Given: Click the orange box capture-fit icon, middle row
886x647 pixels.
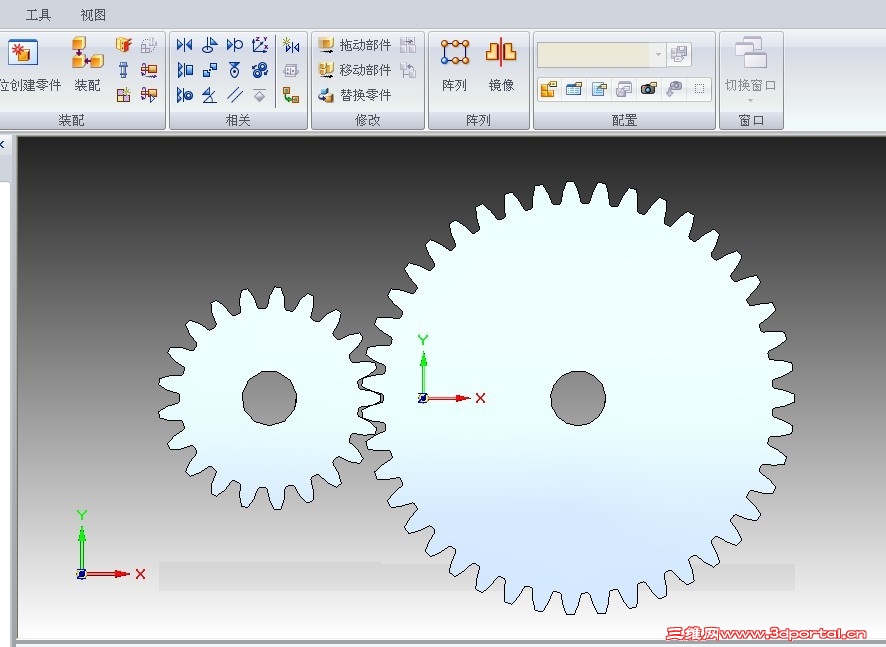Looking at the screenshot, I should (149, 70).
